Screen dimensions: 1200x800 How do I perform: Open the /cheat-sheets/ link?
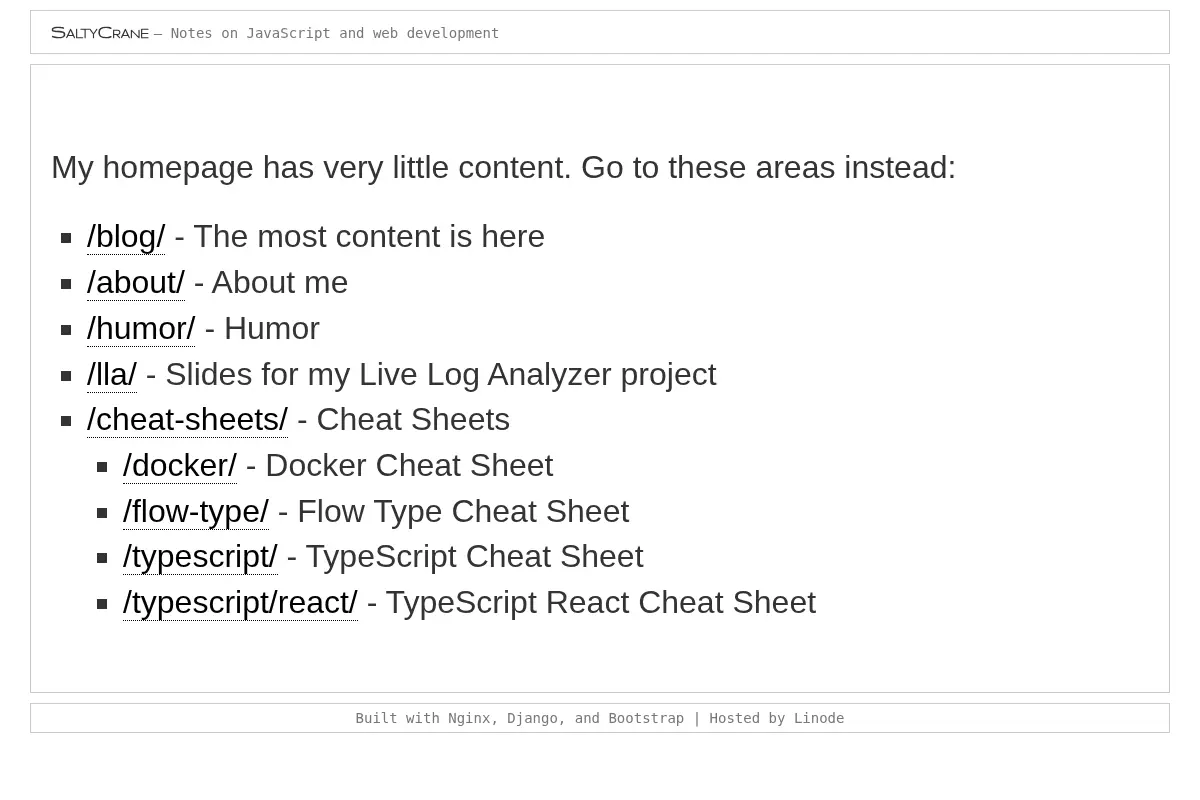click(187, 420)
